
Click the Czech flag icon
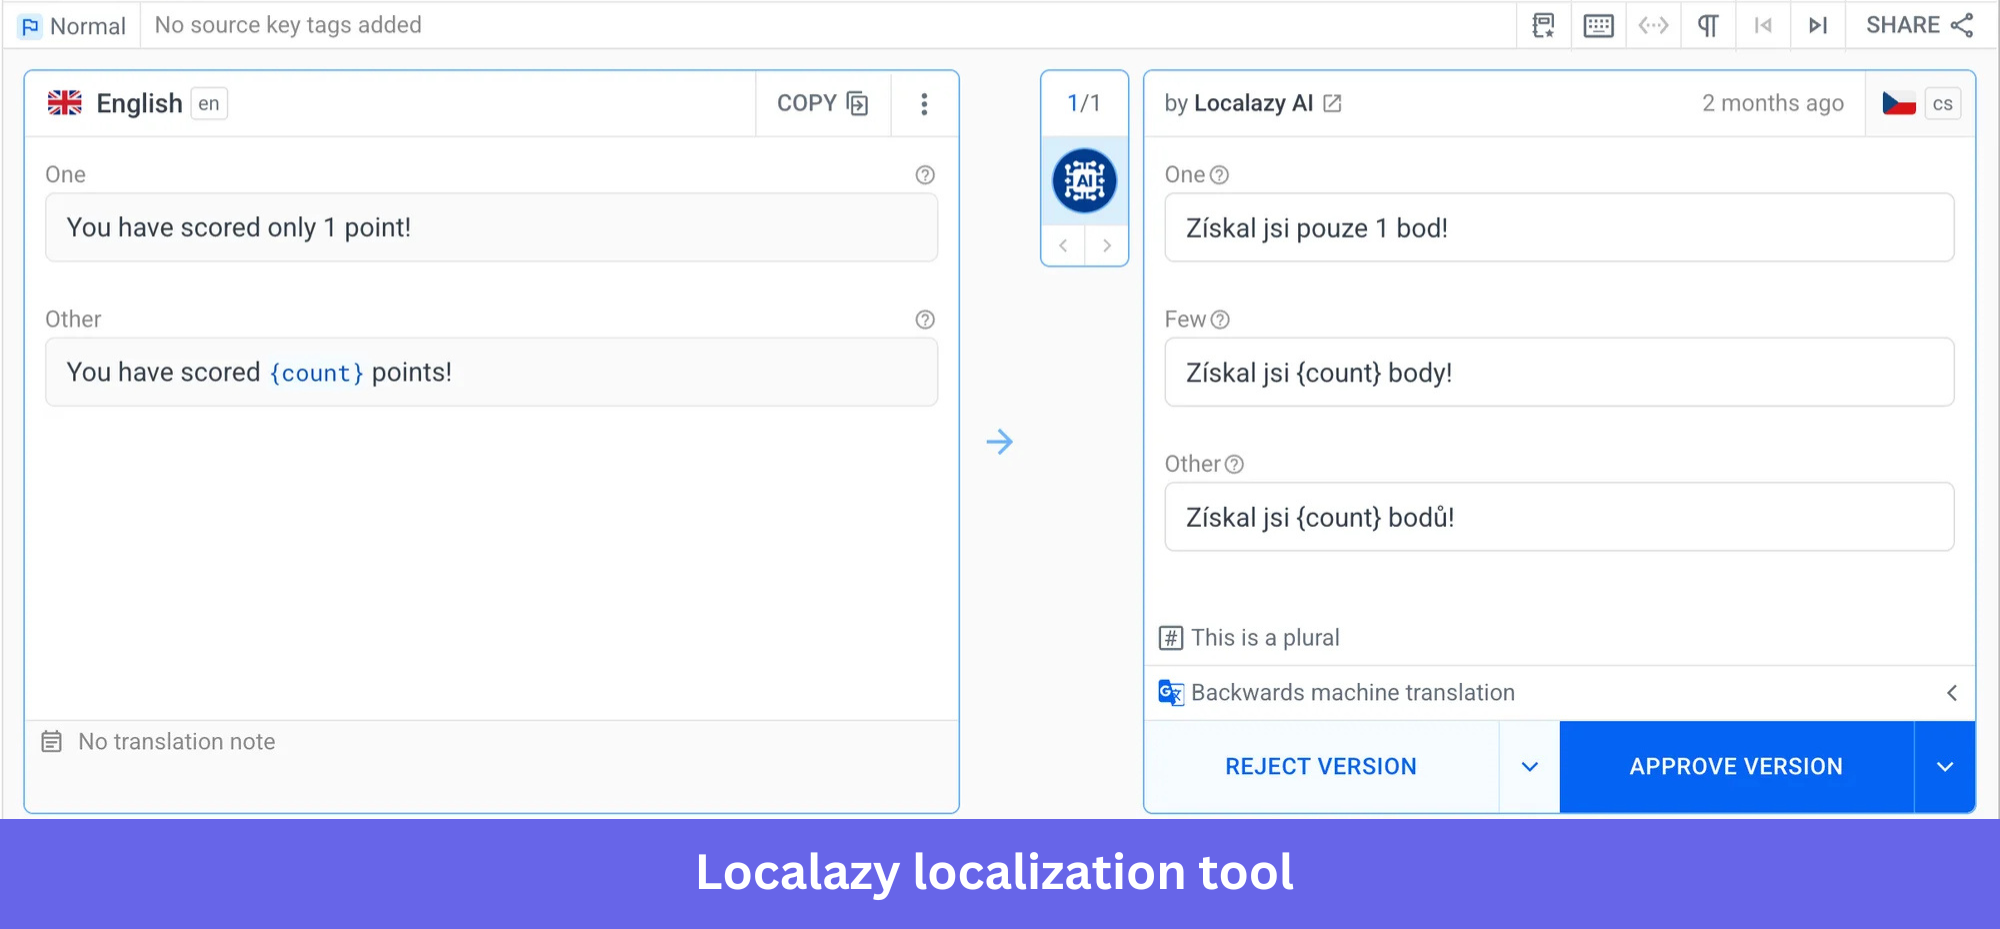1898,103
